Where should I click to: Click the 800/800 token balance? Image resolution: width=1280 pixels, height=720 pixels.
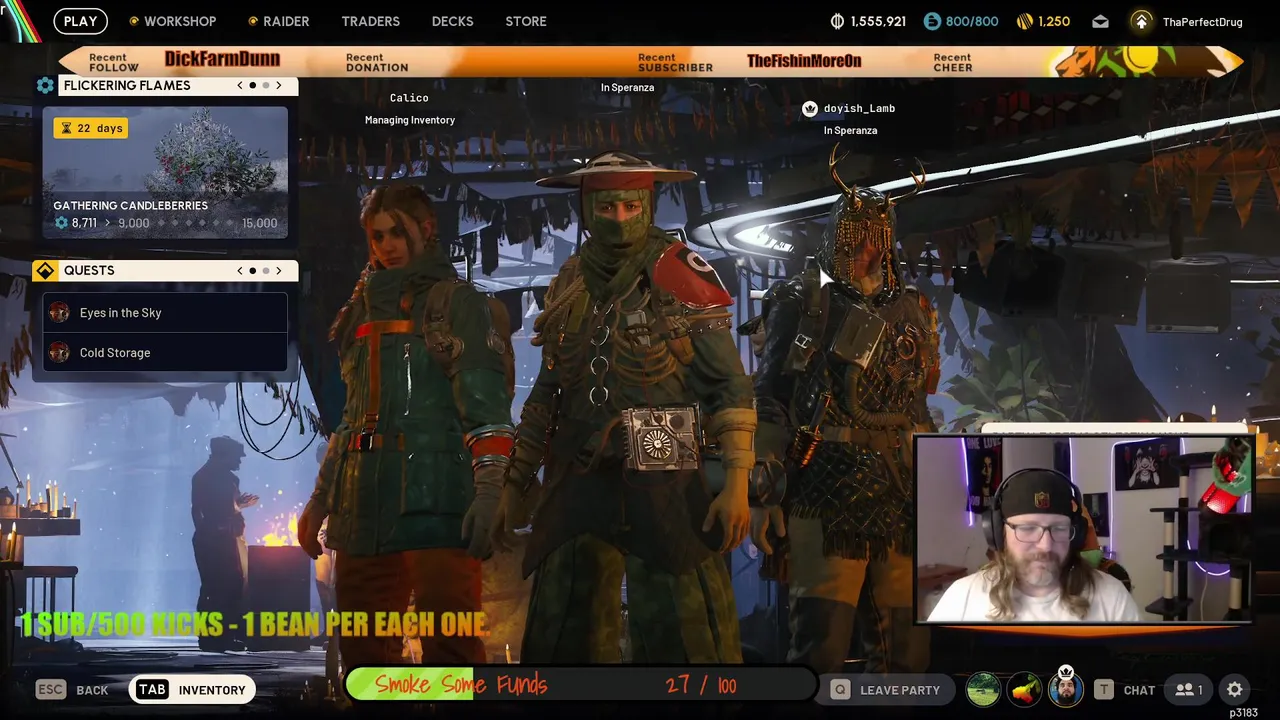tap(972, 21)
